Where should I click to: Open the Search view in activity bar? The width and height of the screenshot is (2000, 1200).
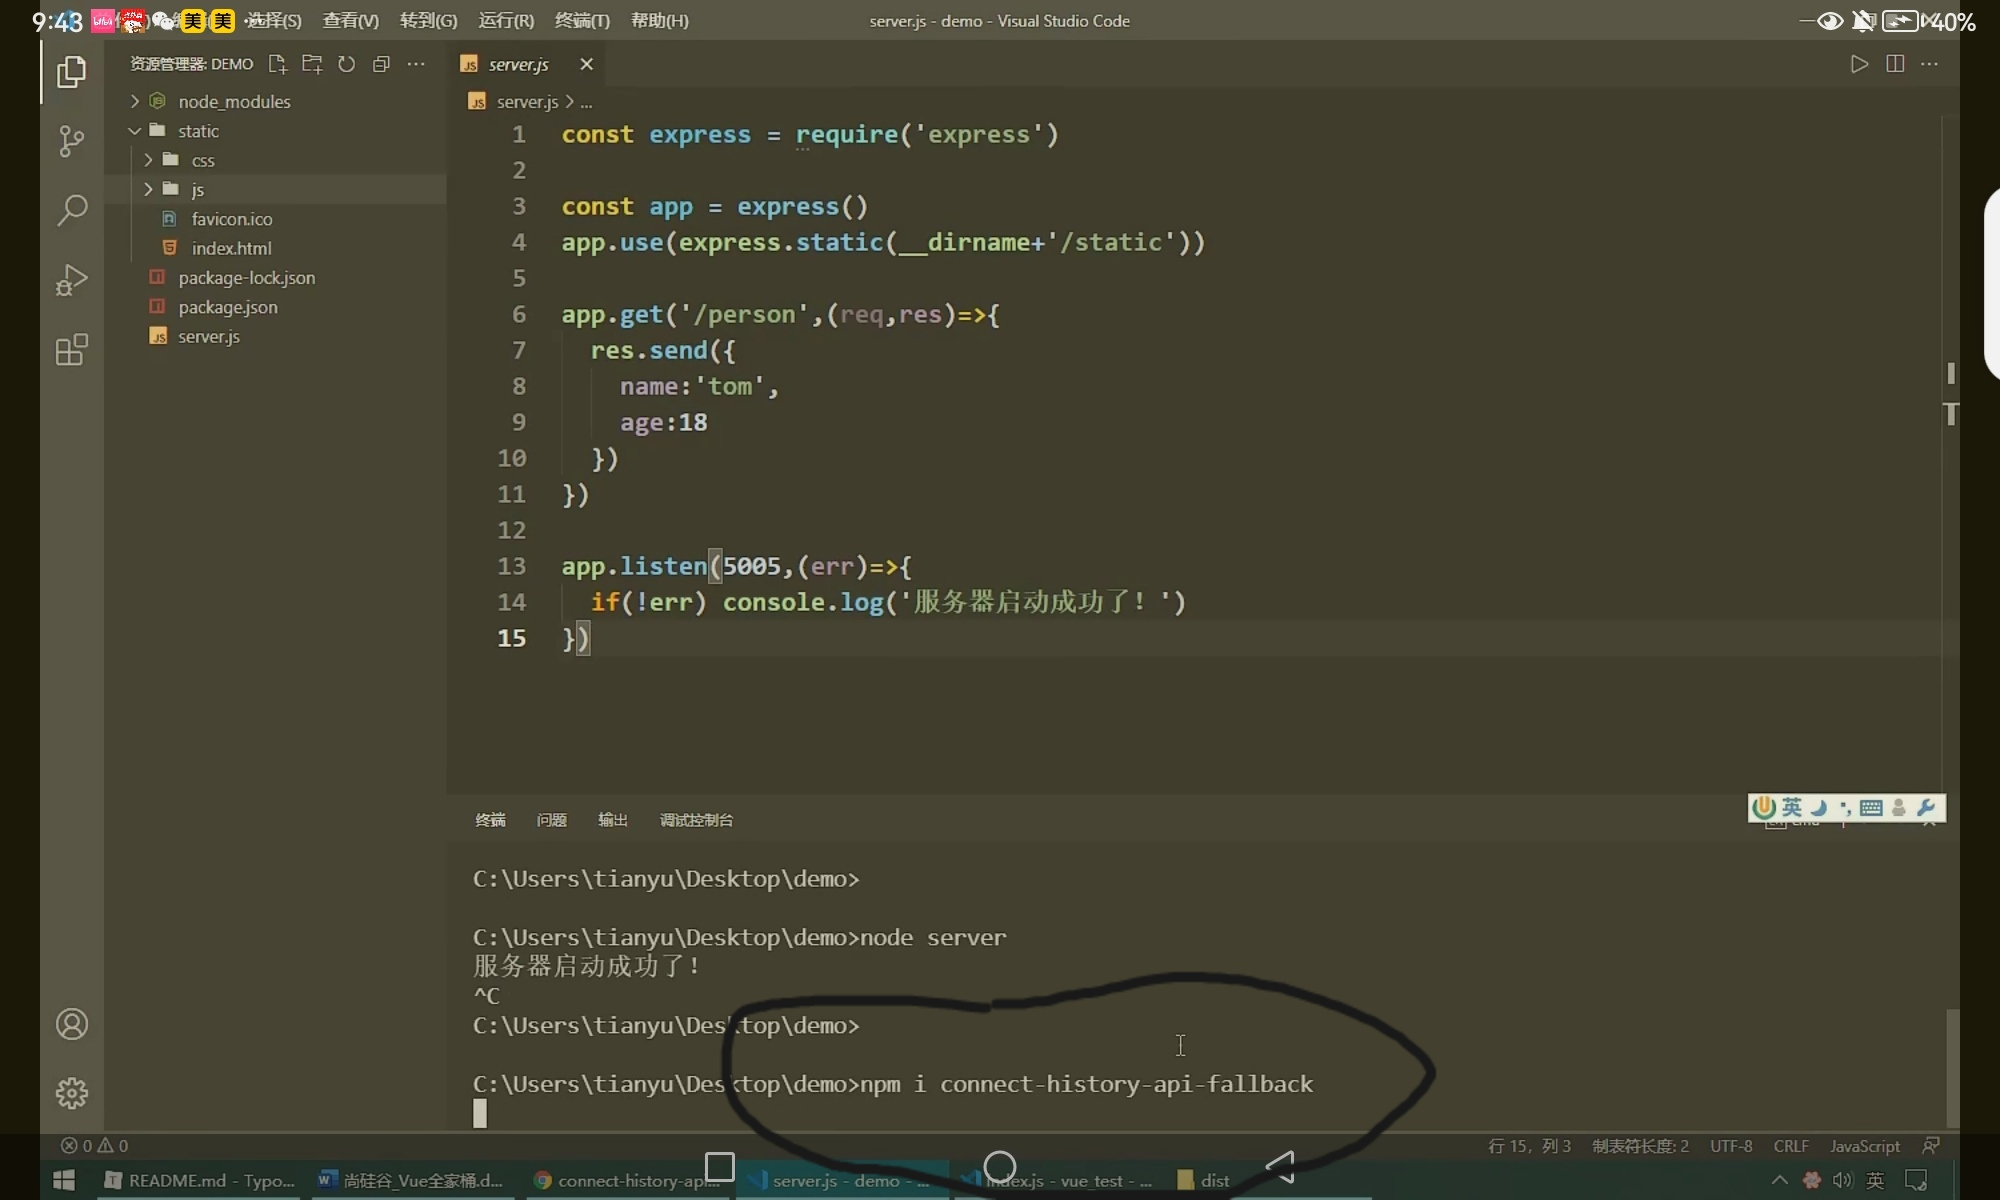[71, 210]
